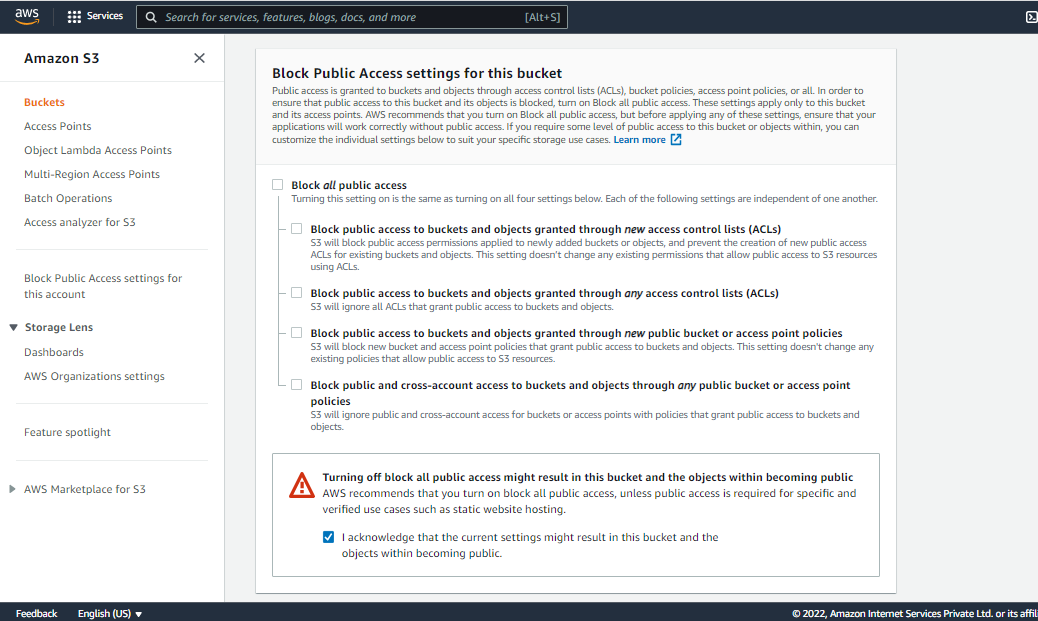Screen dimensions: 1038x621
Task: Uncheck the acknowledge public settings checkbox
Action: [x=328, y=537]
